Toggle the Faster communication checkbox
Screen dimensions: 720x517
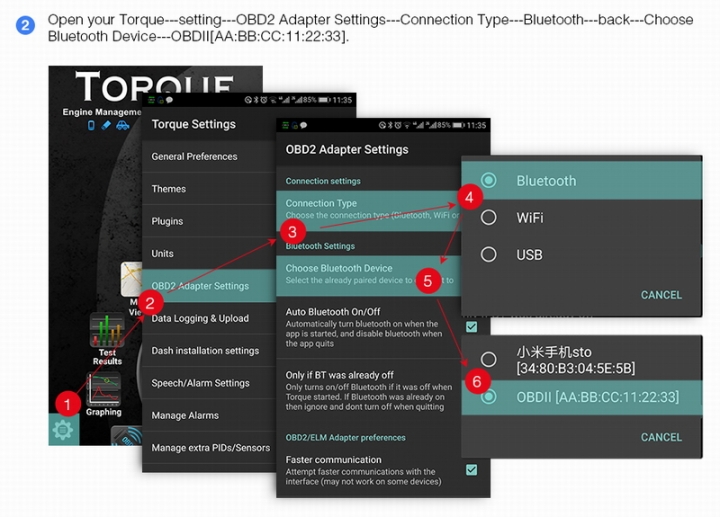click(471, 470)
